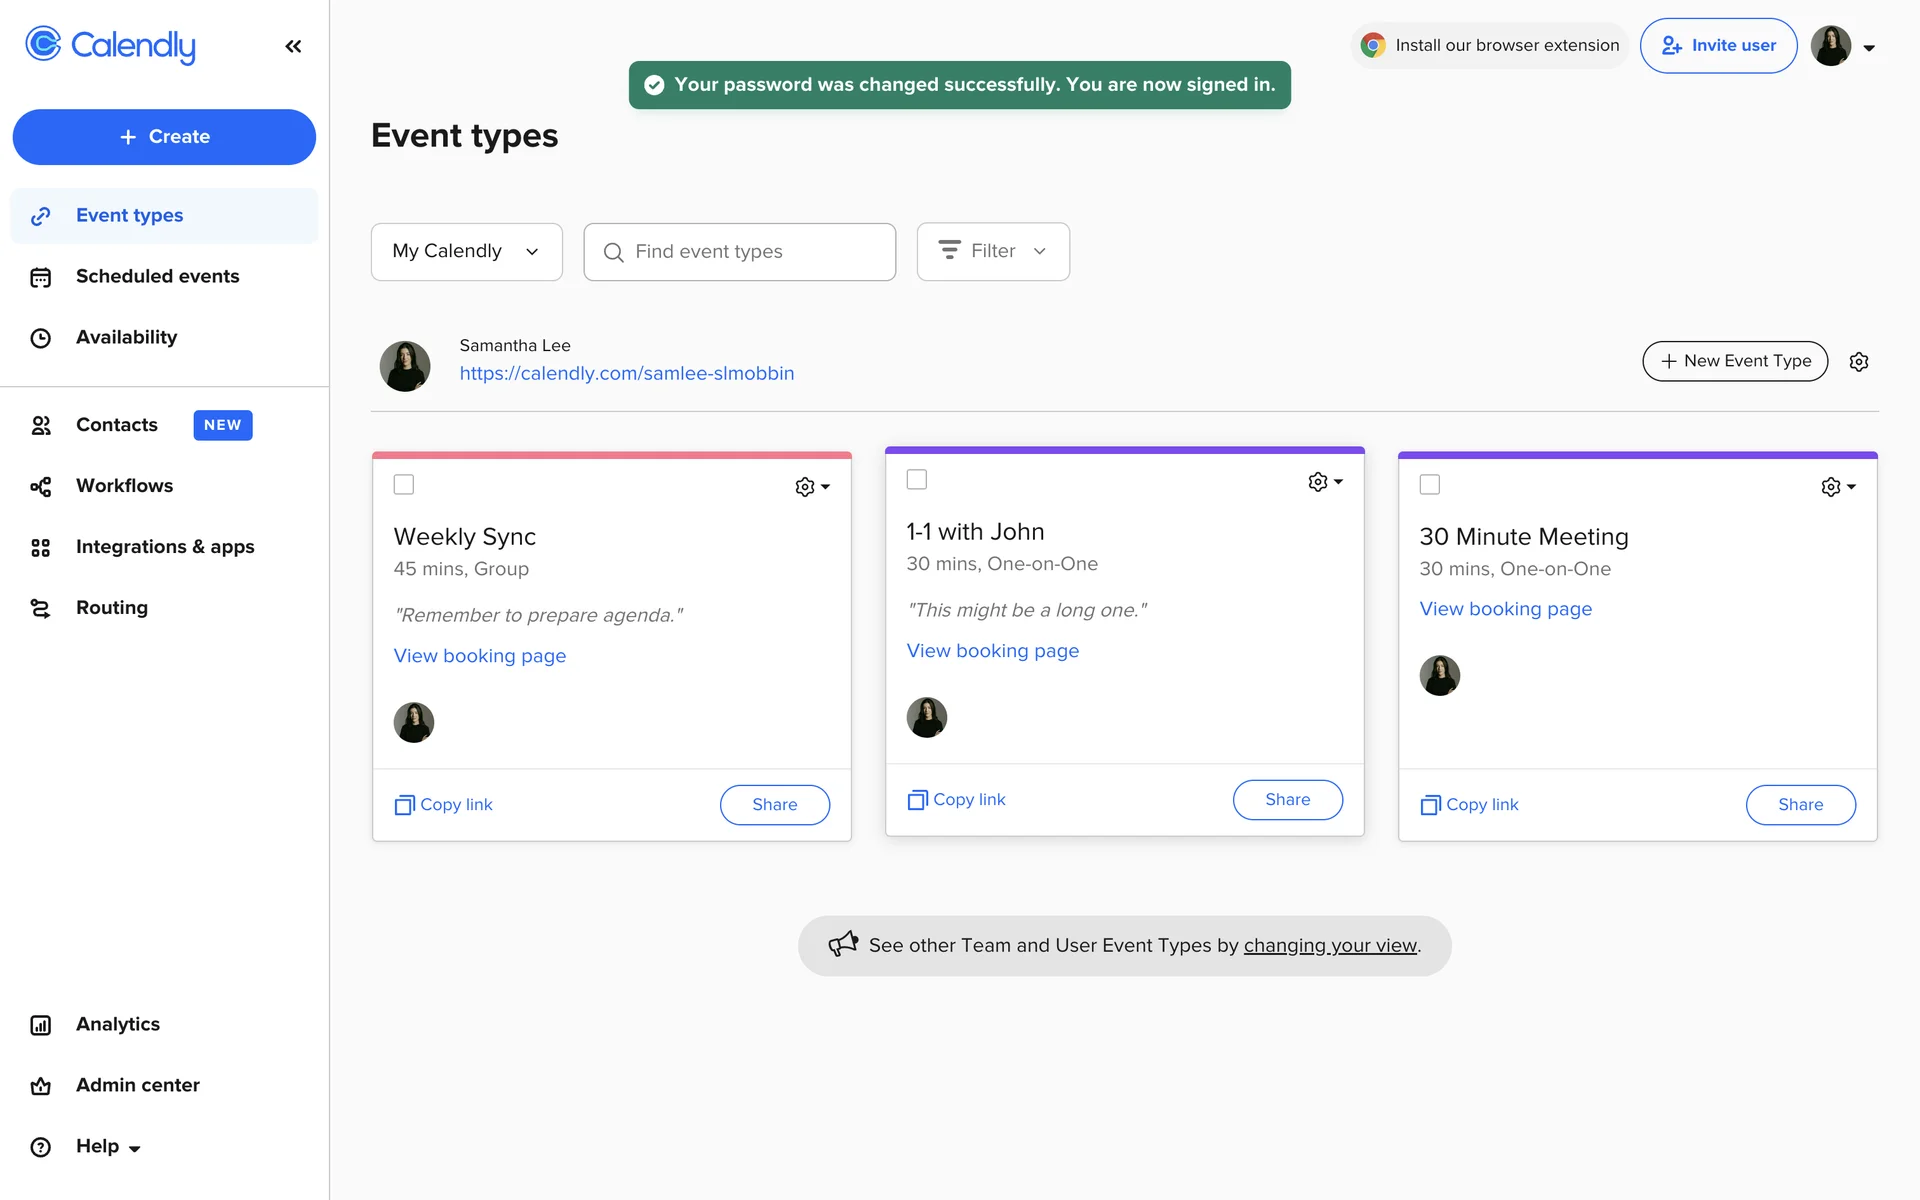Click Samantha Lee's profile avatar
Image resolution: width=1920 pixels, height=1200 pixels.
click(405, 365)
